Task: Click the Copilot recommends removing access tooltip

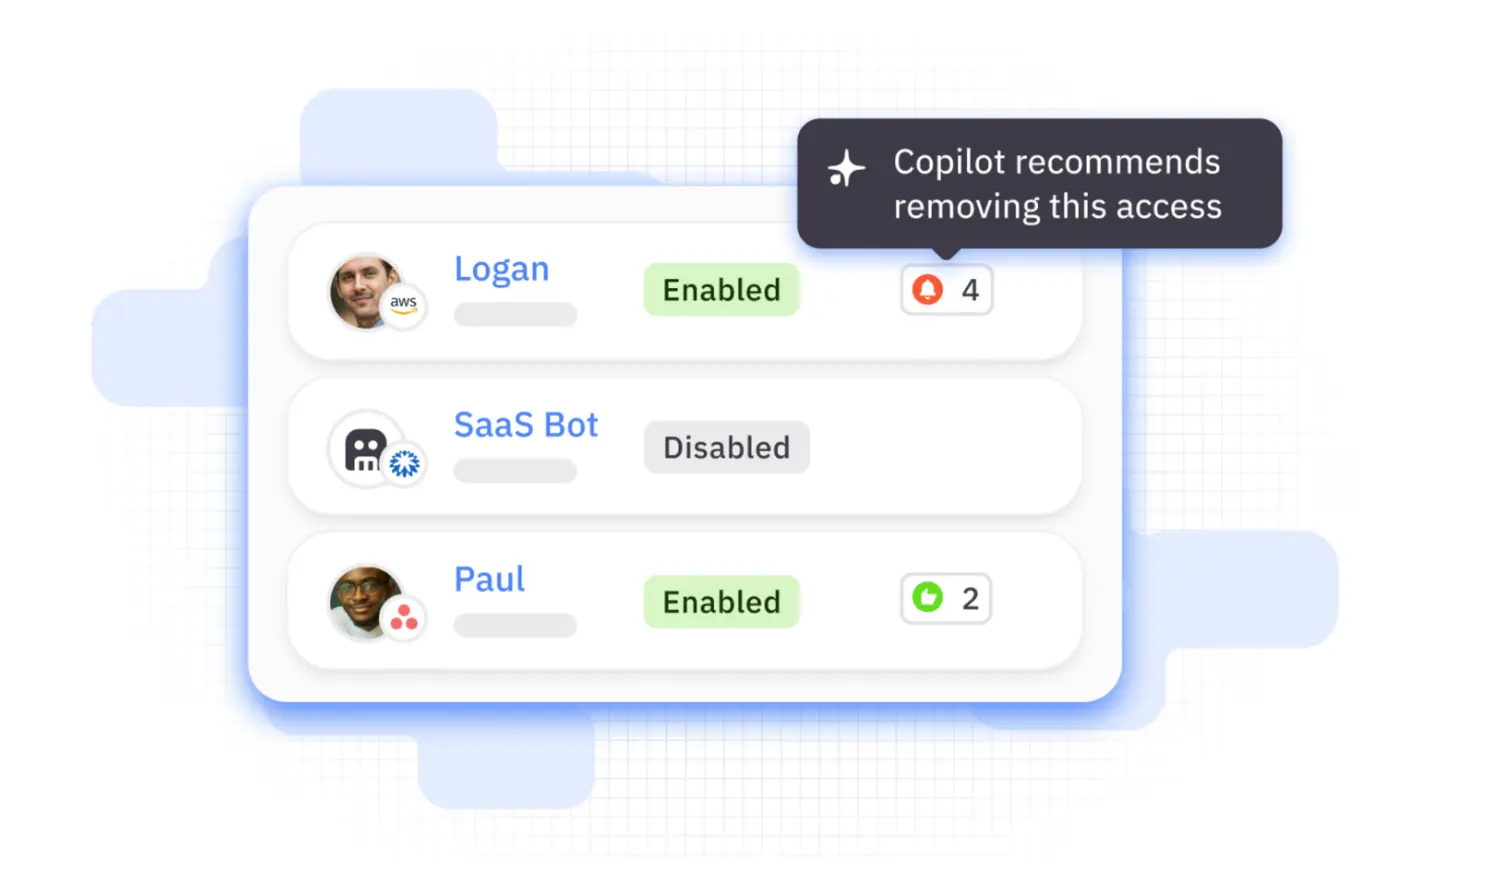Action: tap(1056, 184)
